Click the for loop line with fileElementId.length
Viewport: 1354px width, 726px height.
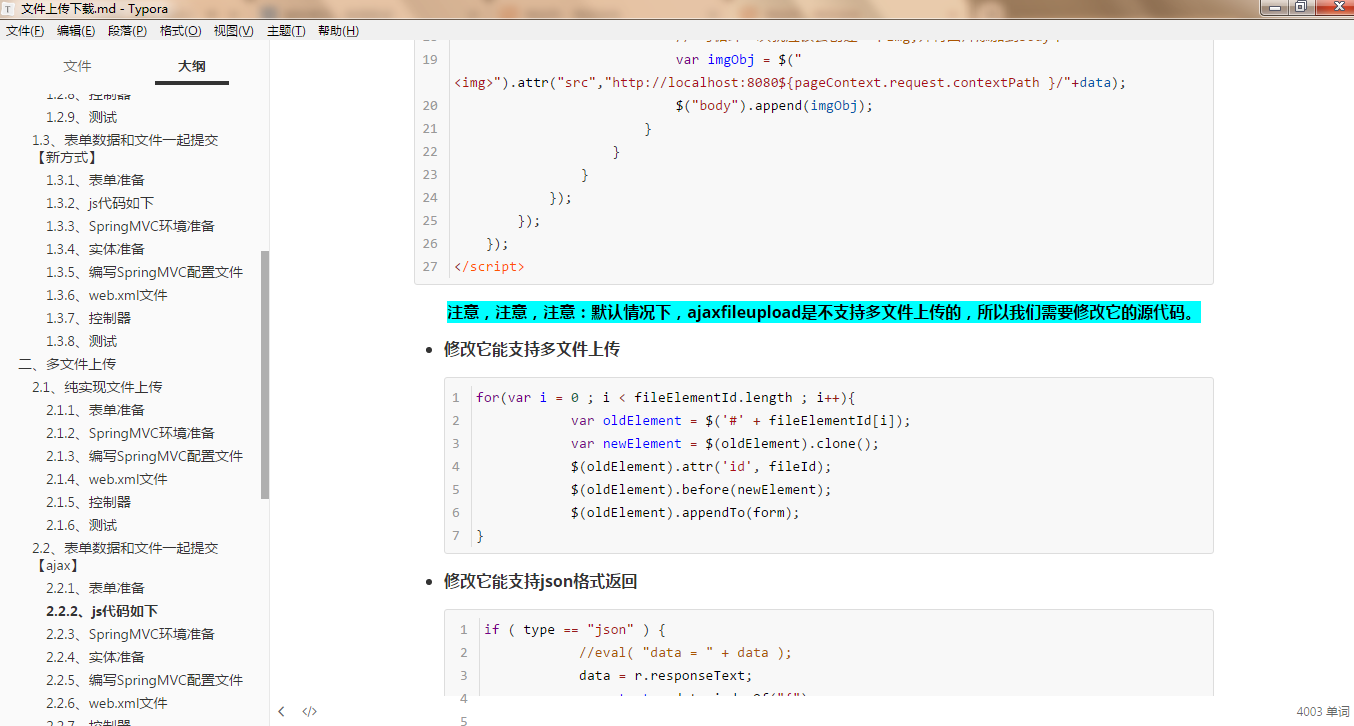[666, 397]
